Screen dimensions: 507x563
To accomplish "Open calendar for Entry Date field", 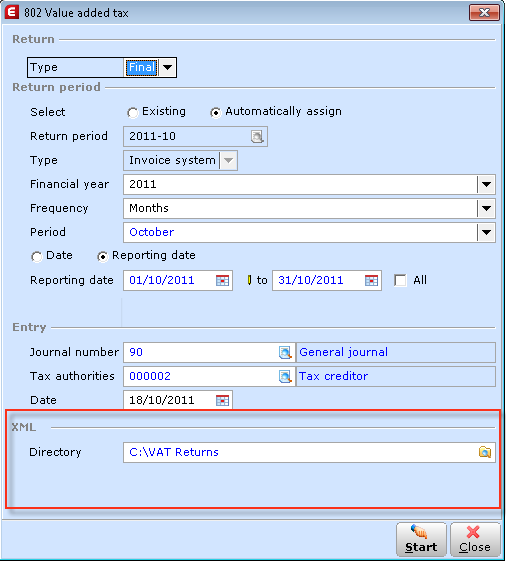I will [222, 400].
